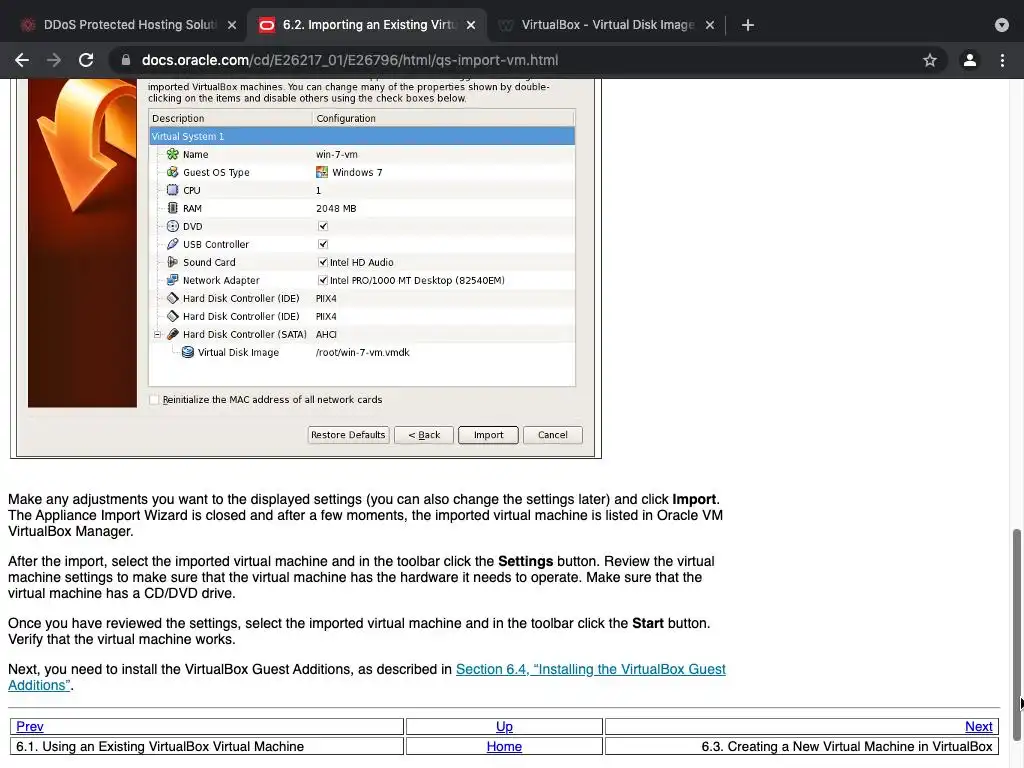
Task: Click the < Back button
Action: pos(424,435)
